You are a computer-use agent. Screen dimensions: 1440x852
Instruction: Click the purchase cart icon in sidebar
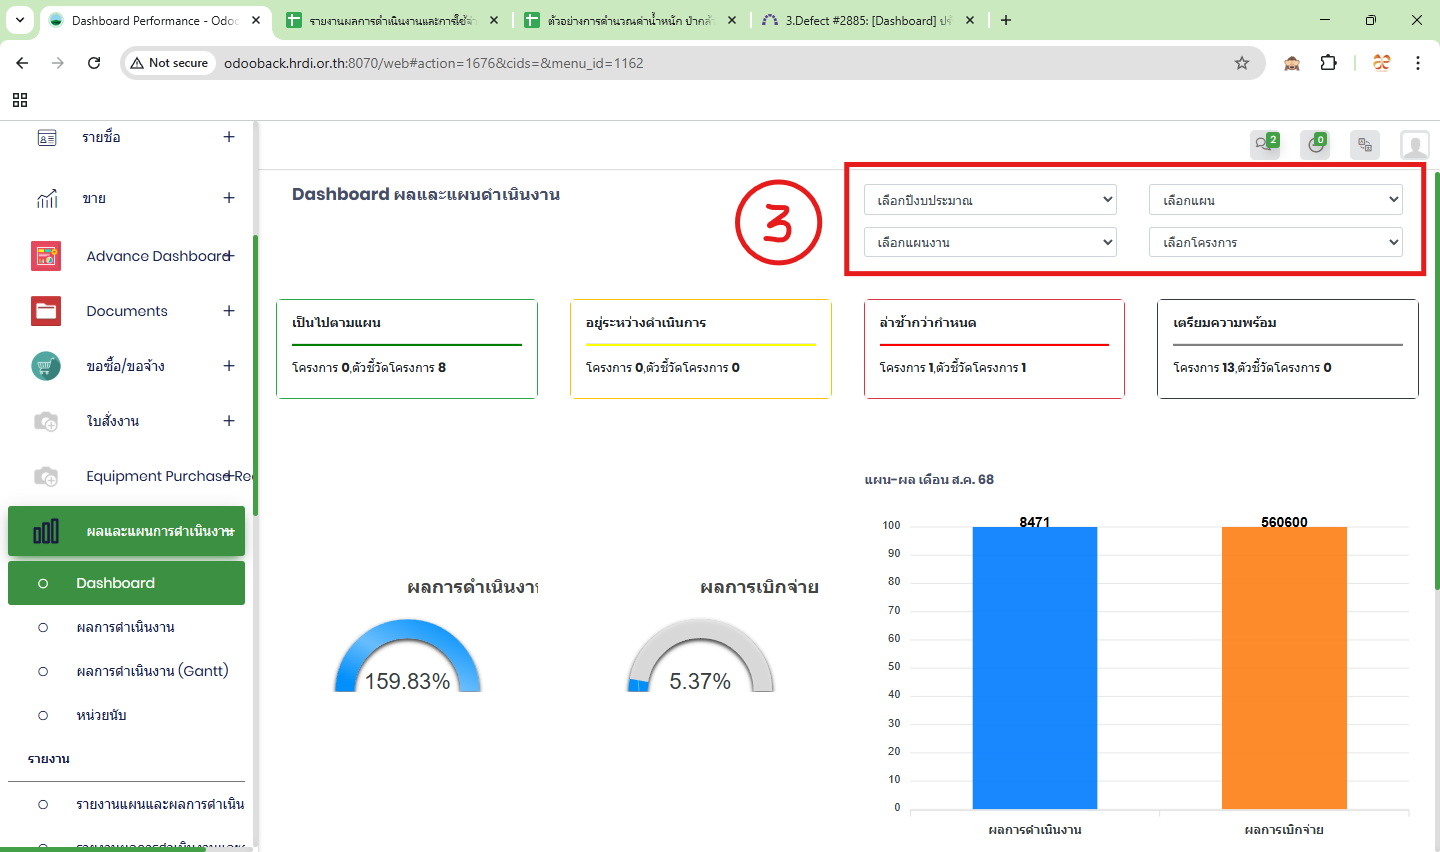click(46, 366)
